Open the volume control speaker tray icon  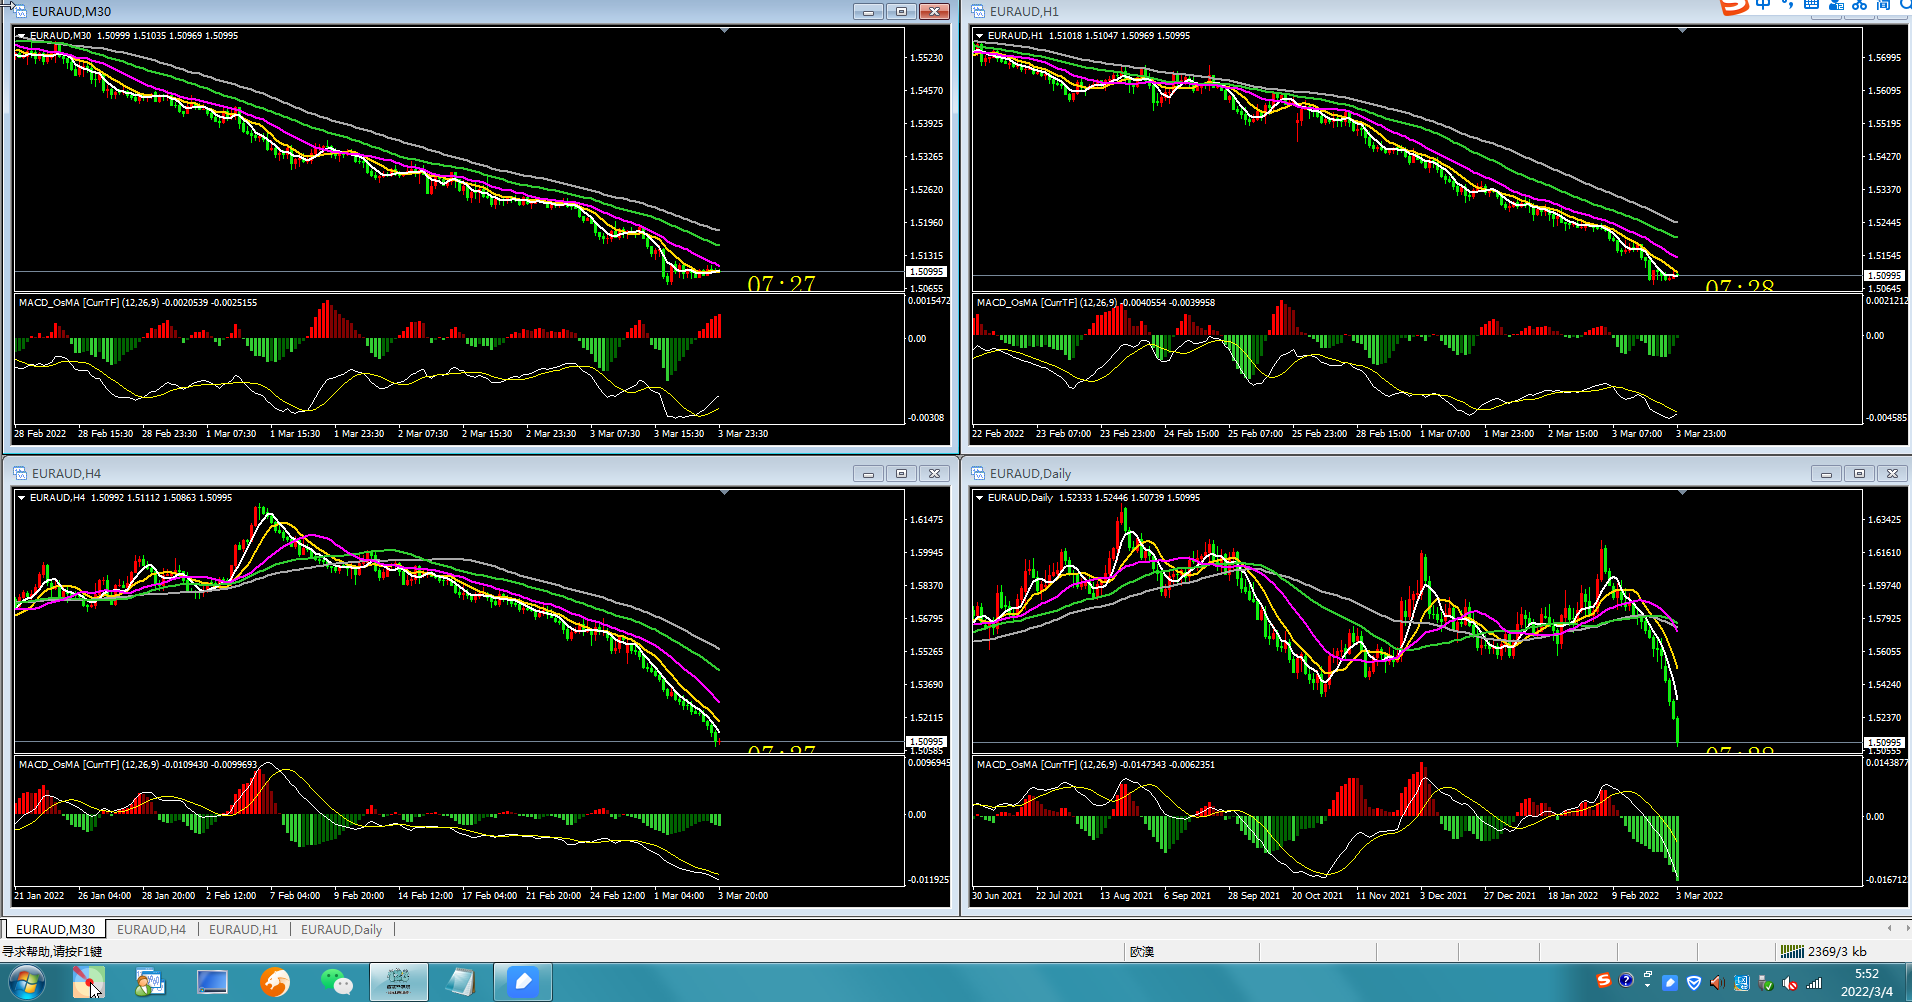pos(1717,983)
